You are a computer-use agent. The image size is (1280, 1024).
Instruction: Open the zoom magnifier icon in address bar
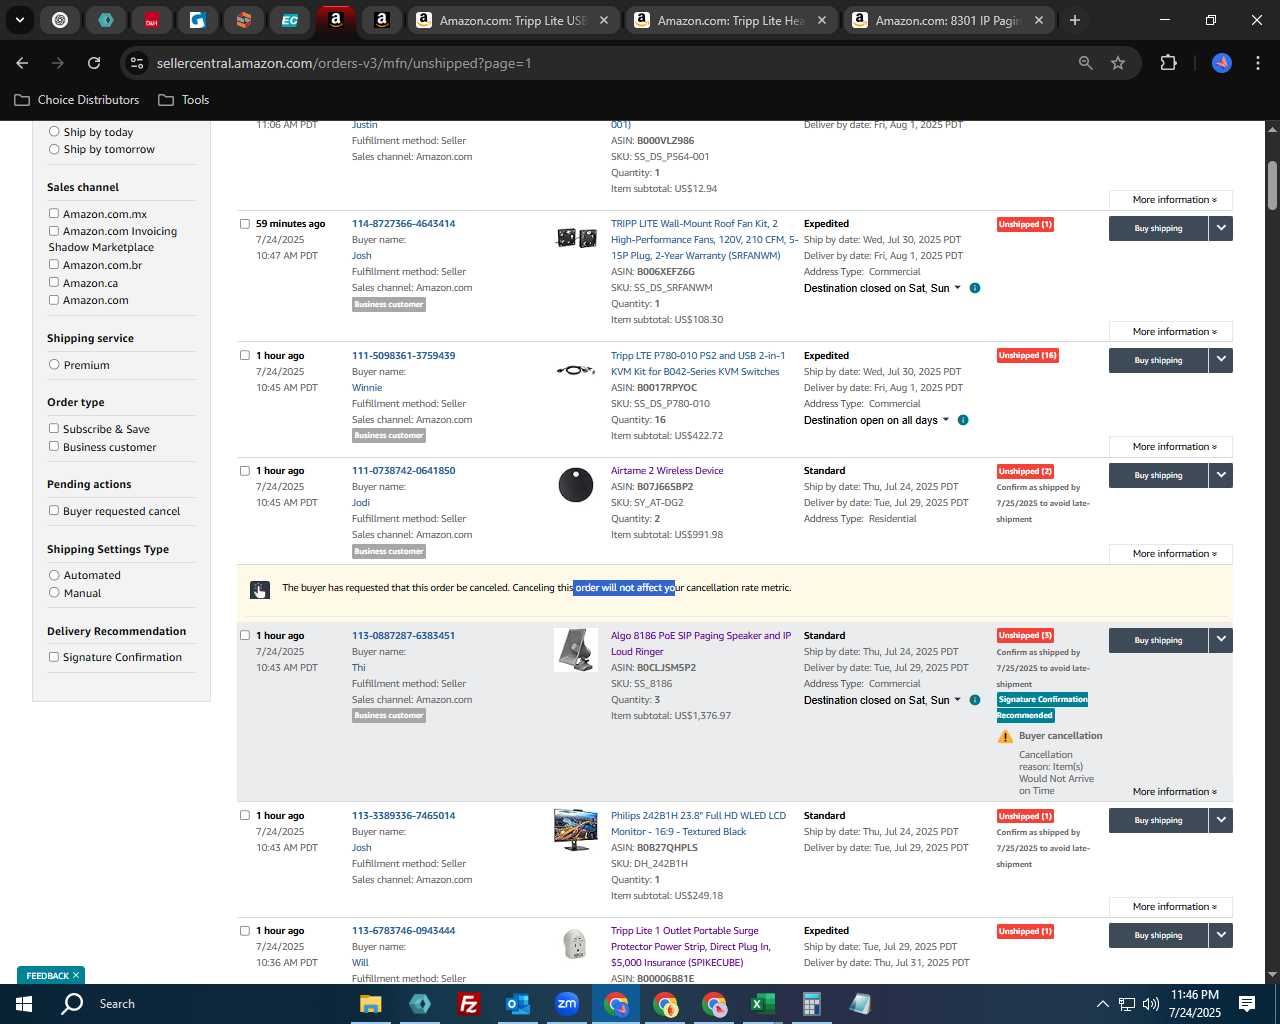pos(1086,63)
